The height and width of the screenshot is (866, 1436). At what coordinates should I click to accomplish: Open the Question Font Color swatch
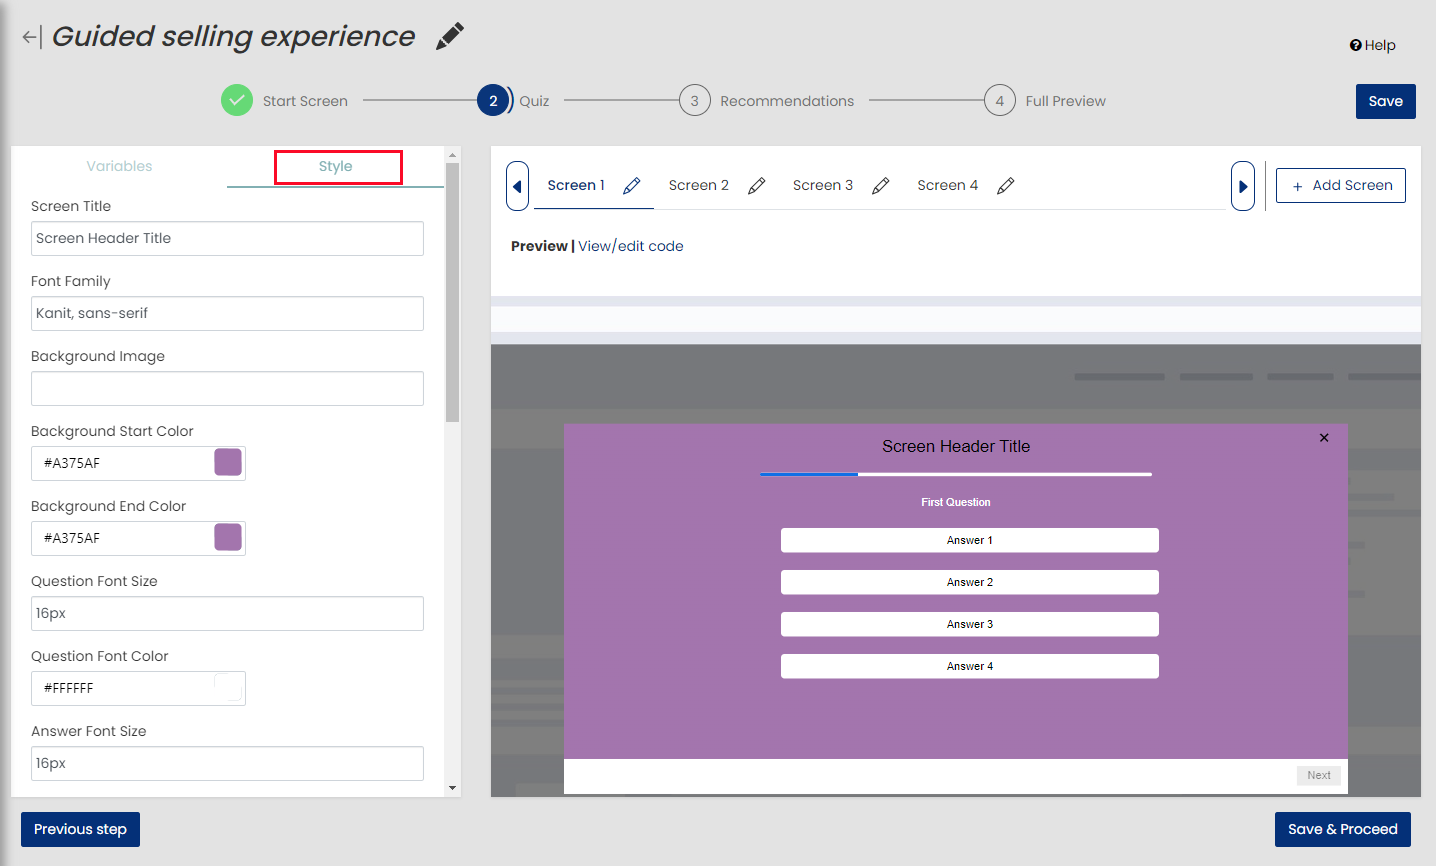coord(228,687)
